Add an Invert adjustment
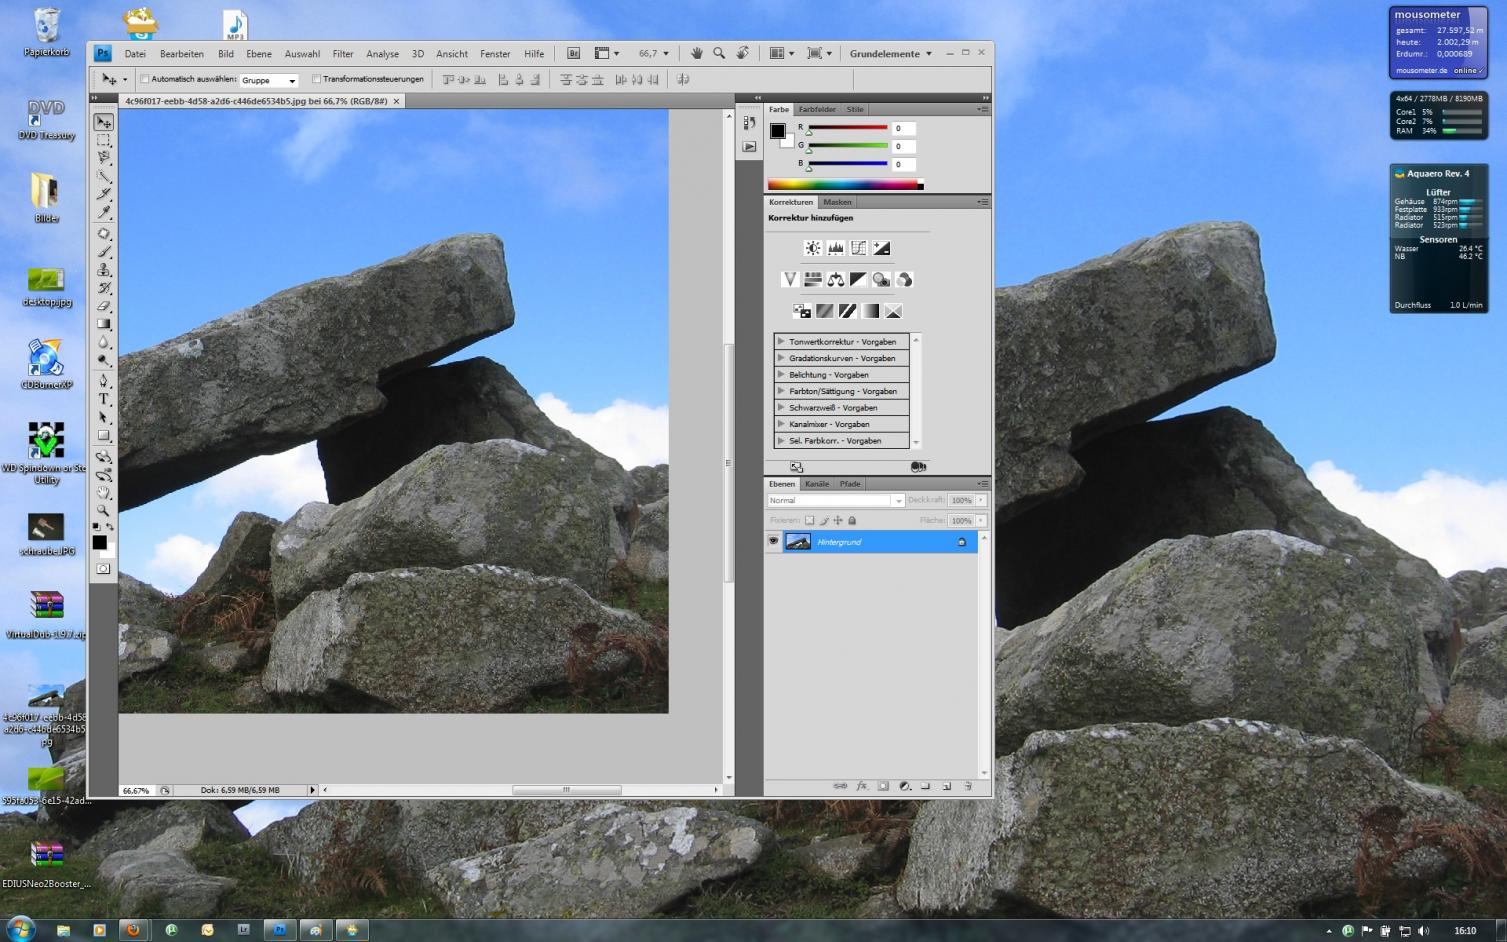1507x942 pixels. point(802,311)
